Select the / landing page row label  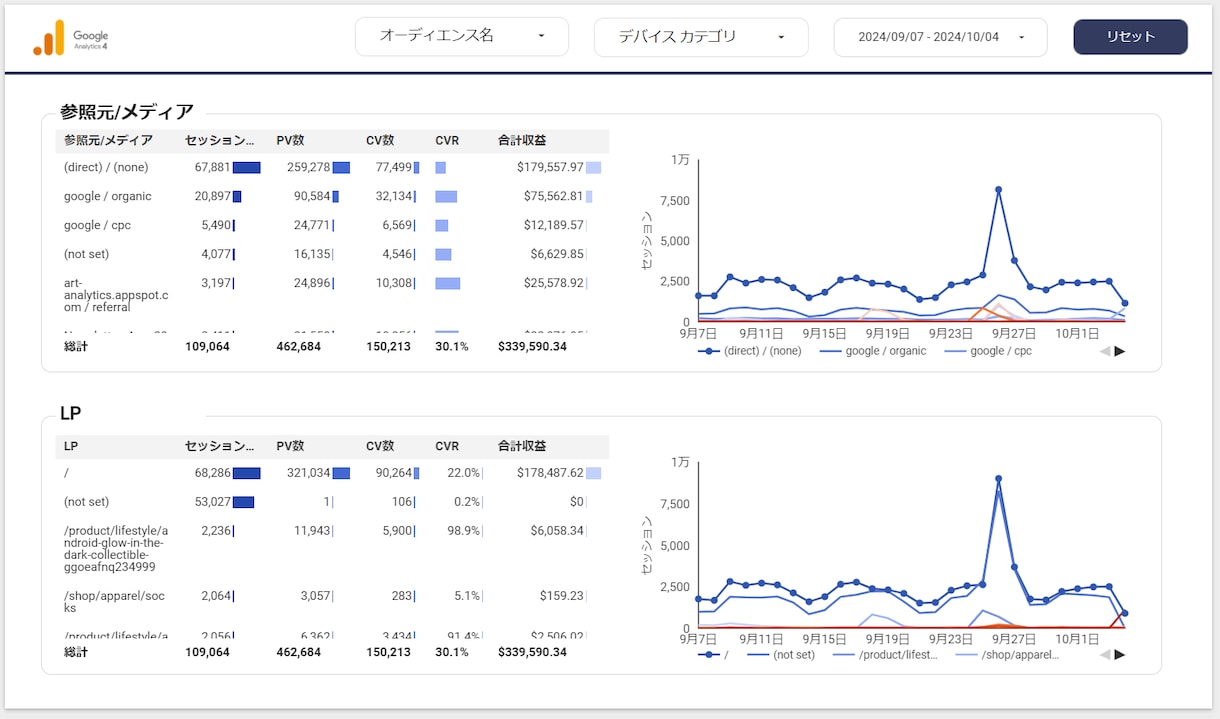coord(66,473)
